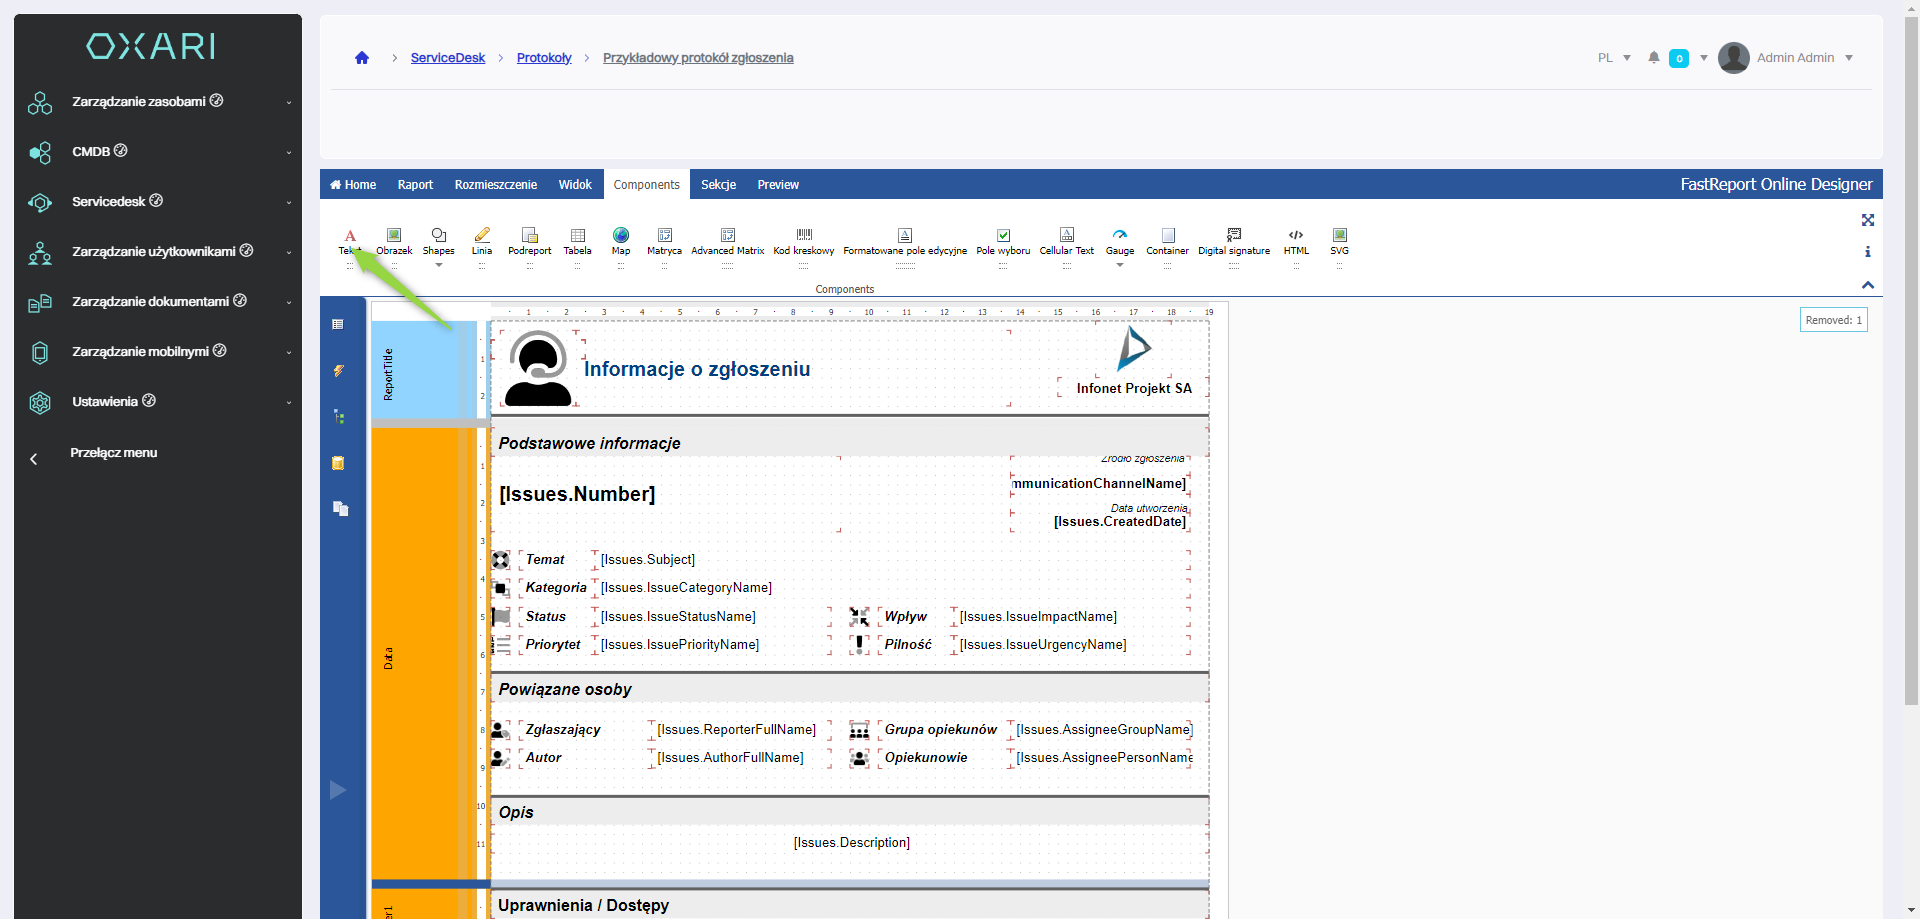
Task: Open the events lightning panel
Action: [x=339, y=371]
